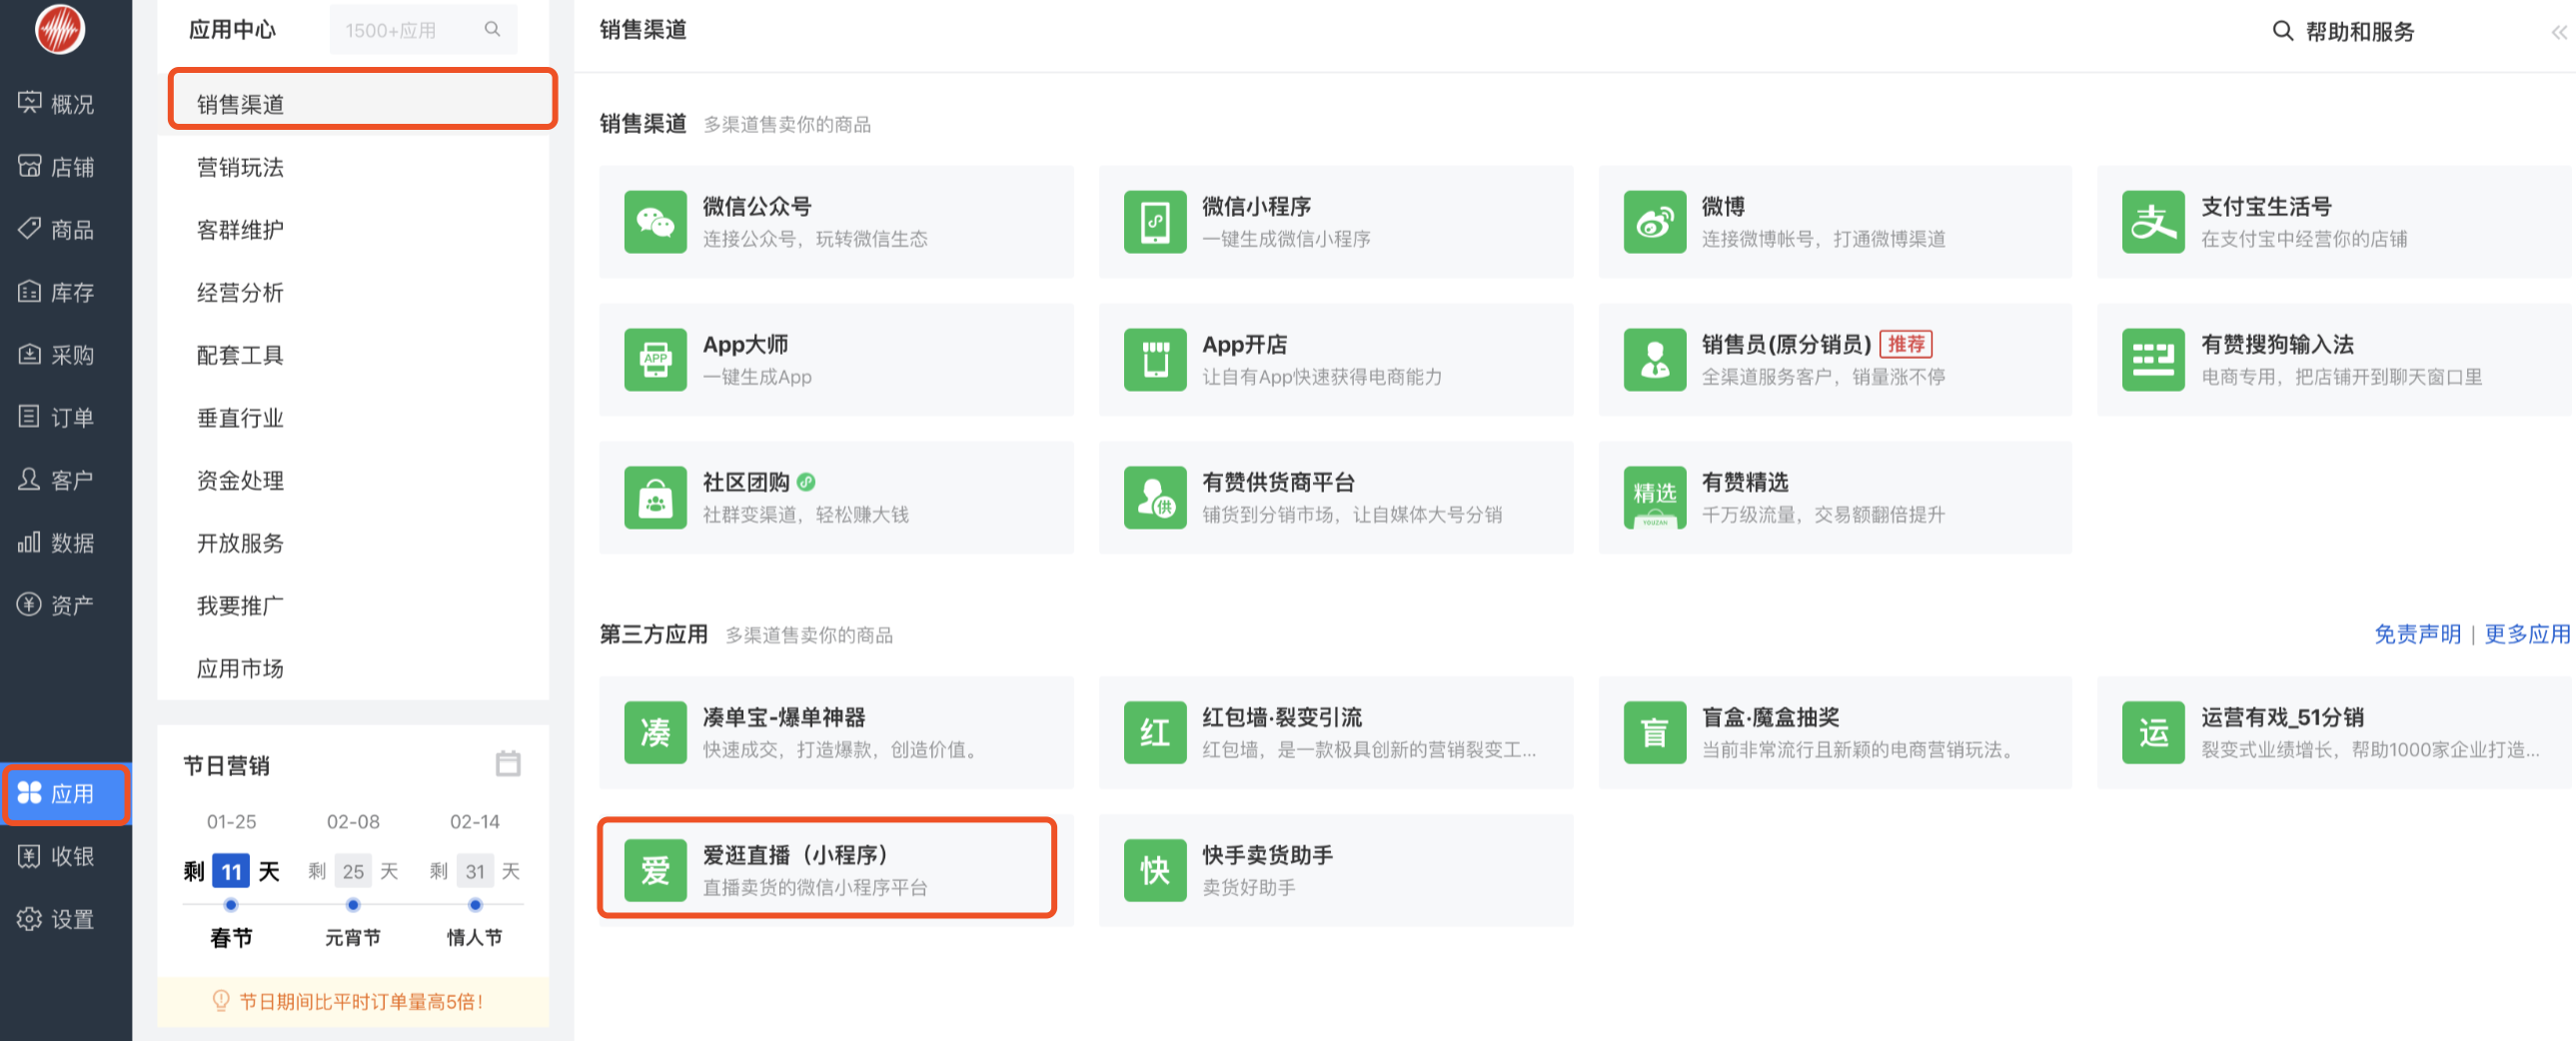Open 收银 in the left sidebar

pos(57,856)
